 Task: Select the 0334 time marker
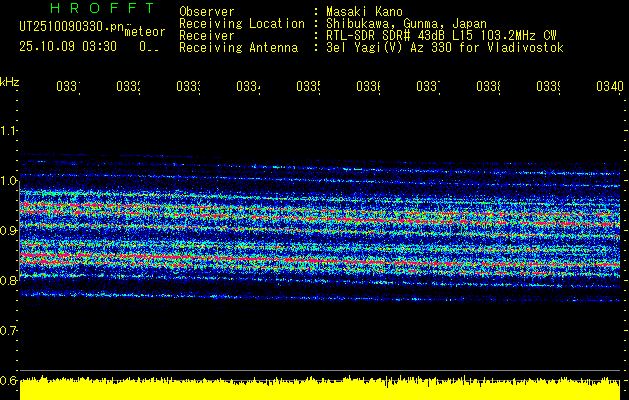coord(248,87)
